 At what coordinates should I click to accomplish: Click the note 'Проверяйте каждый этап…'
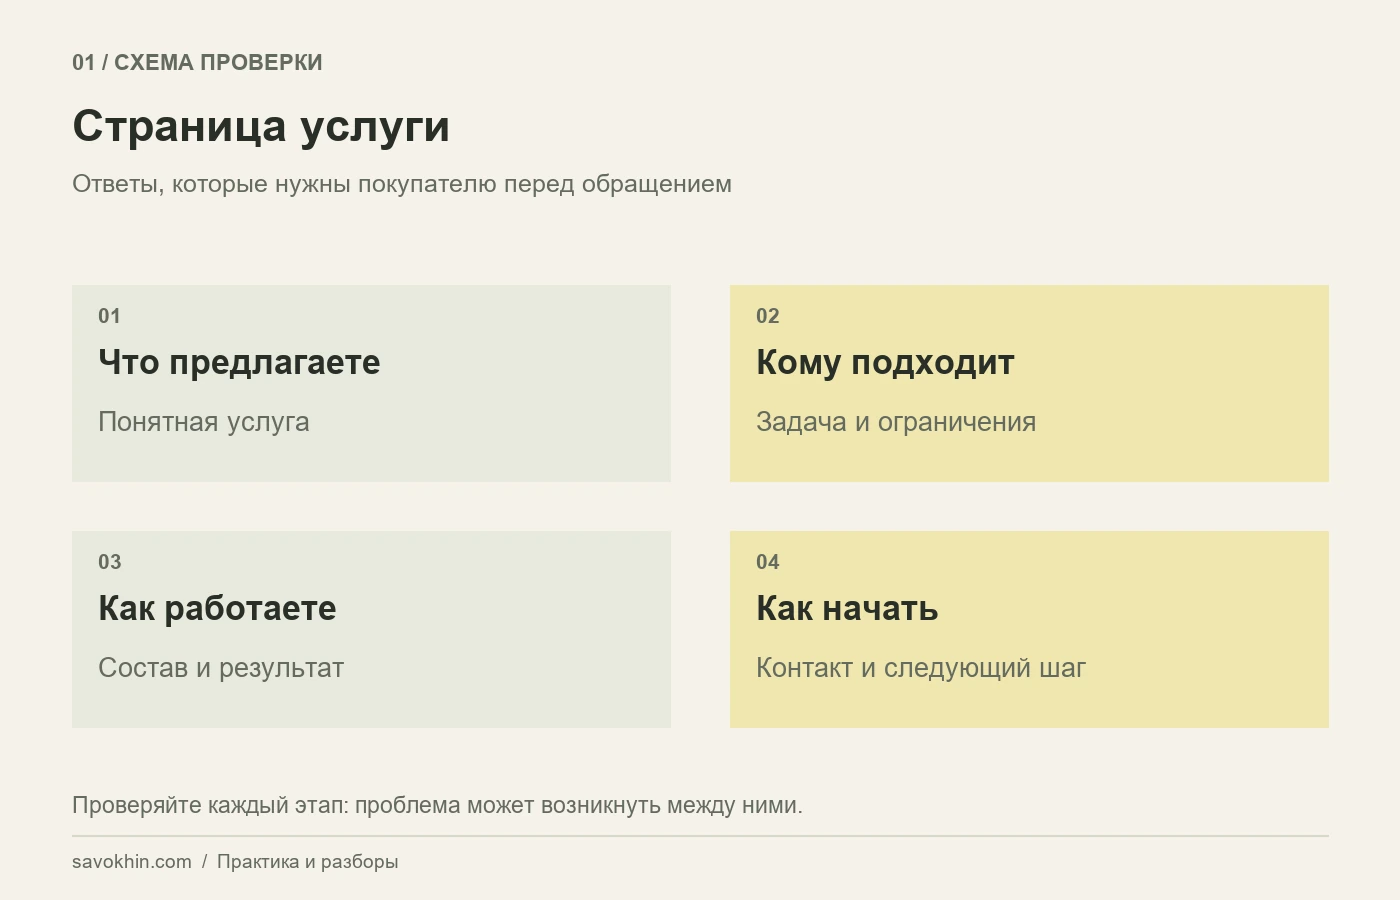tap(437, 805)
